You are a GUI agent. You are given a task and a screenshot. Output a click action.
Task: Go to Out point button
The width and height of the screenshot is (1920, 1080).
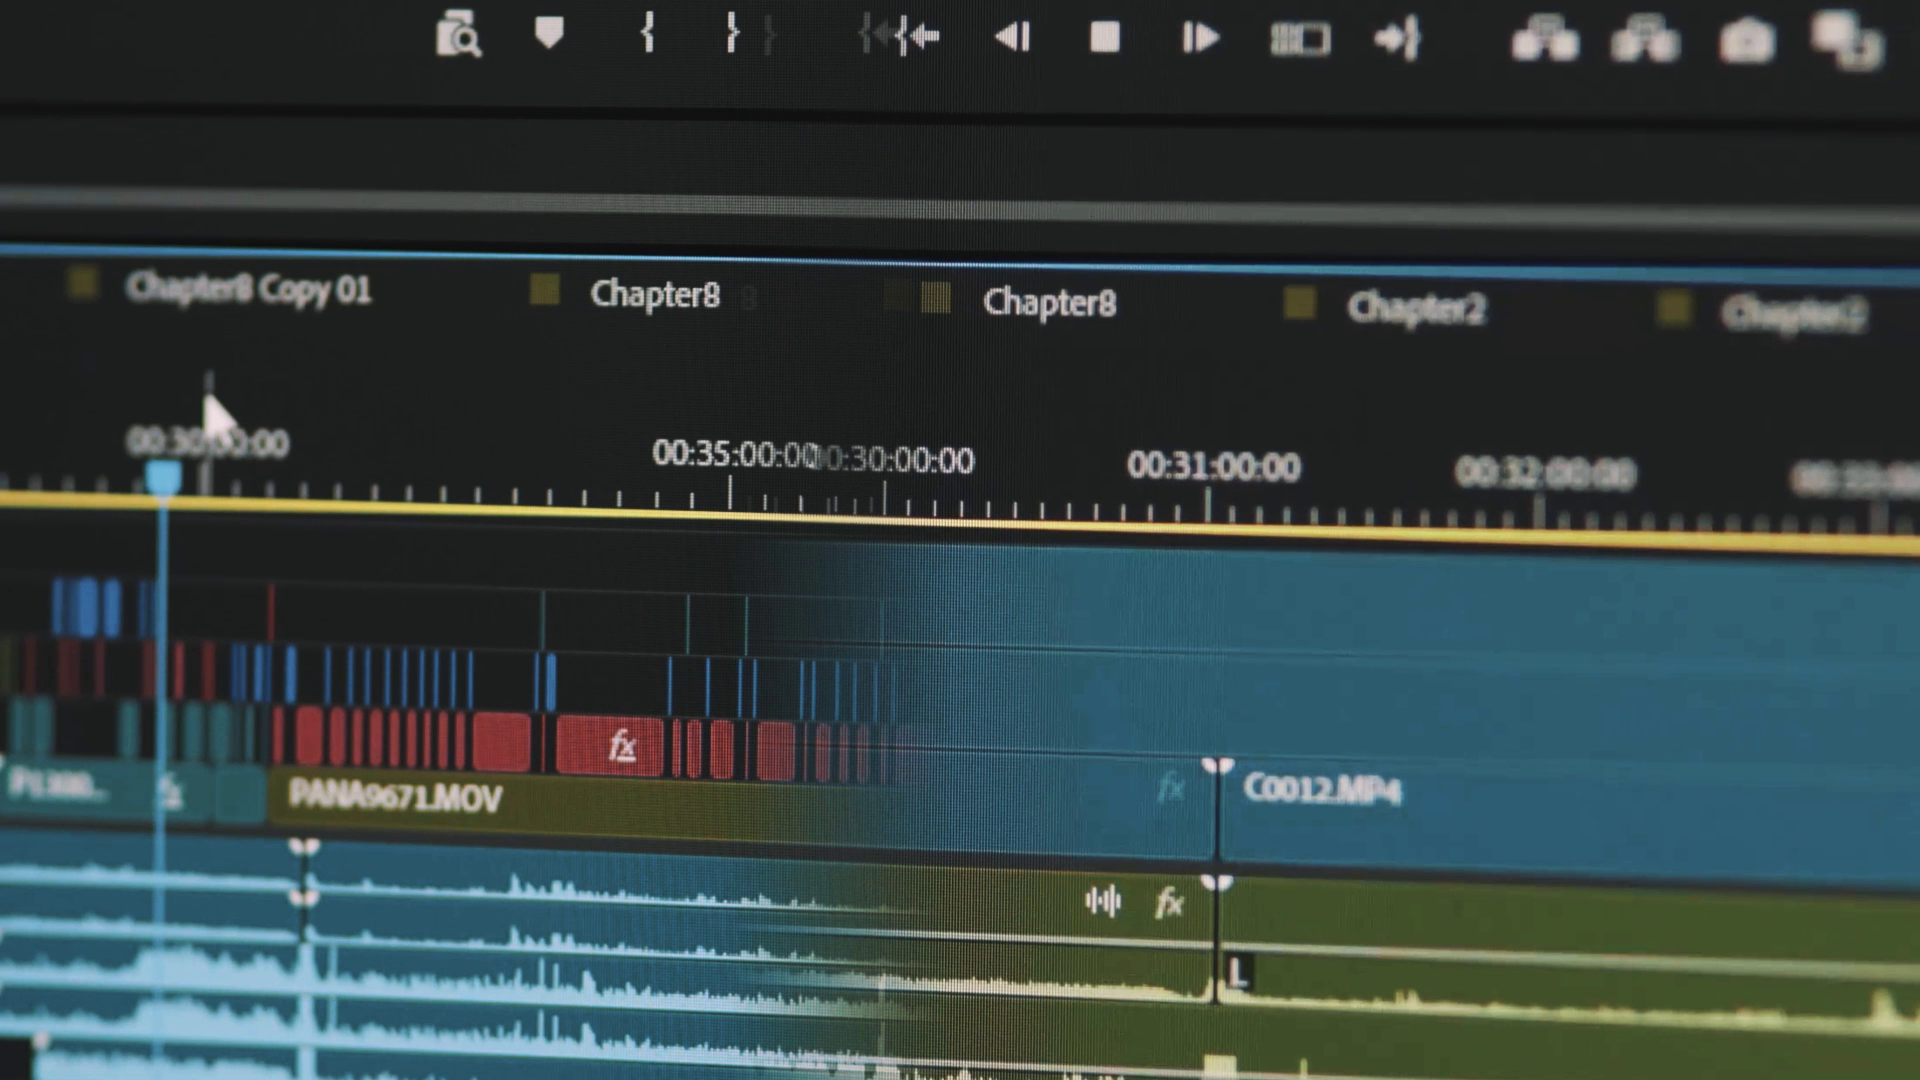pyautogui.click(x=1398, y=39)
